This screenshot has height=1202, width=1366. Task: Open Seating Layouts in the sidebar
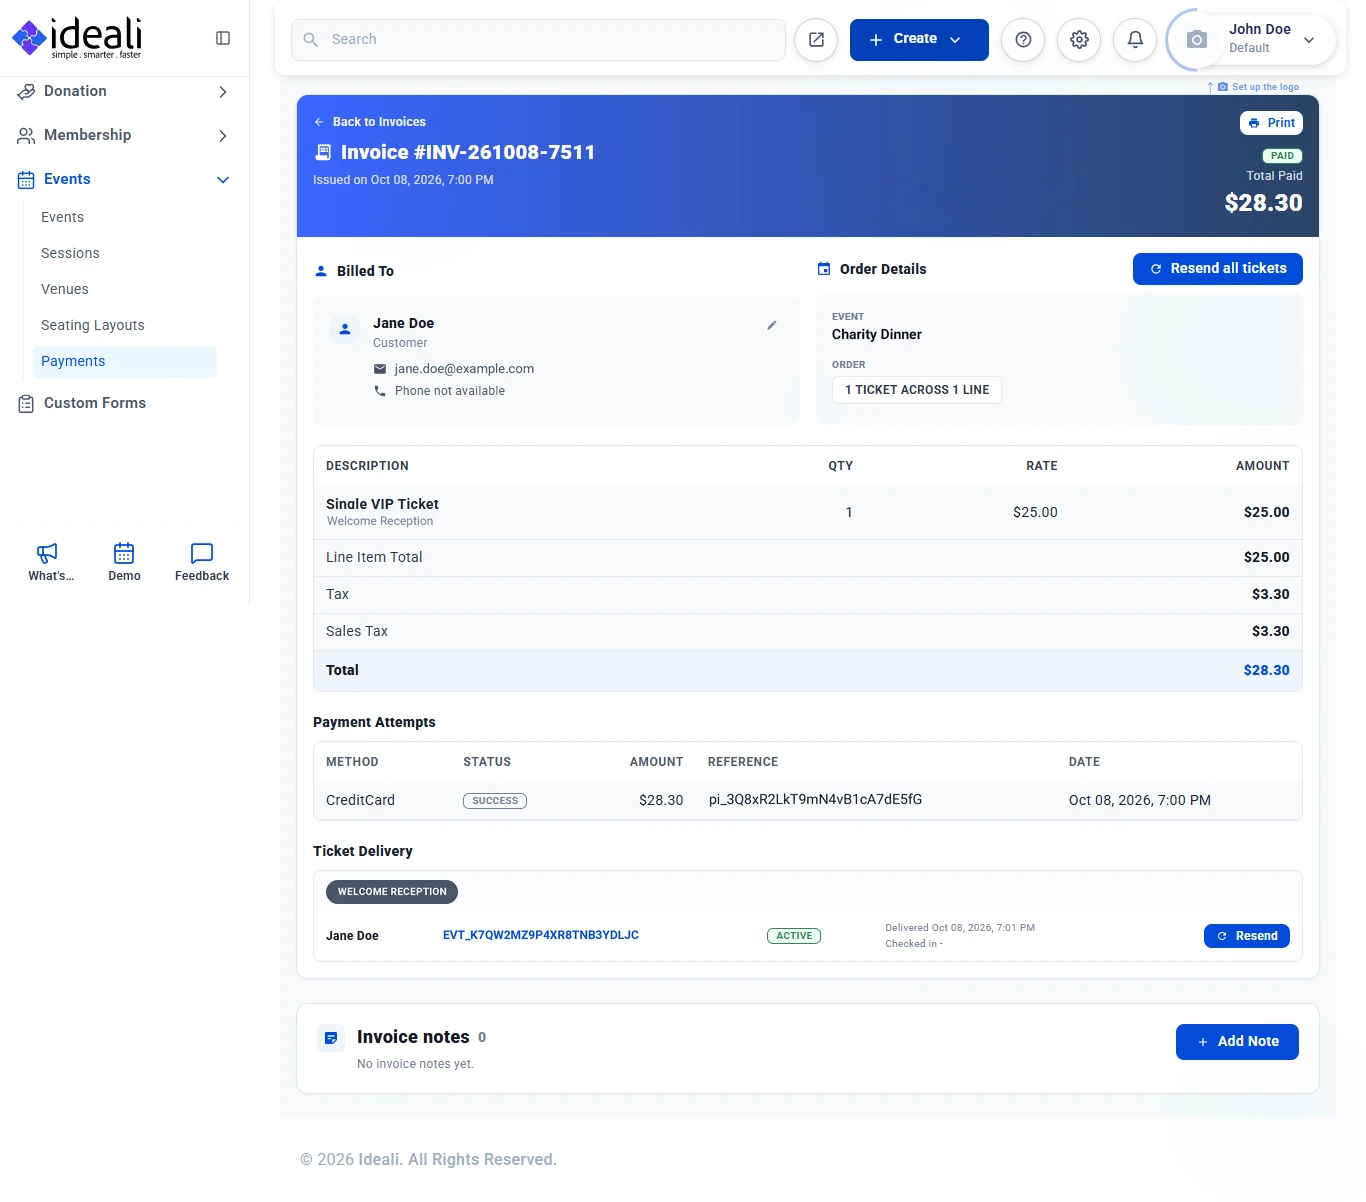93,325
